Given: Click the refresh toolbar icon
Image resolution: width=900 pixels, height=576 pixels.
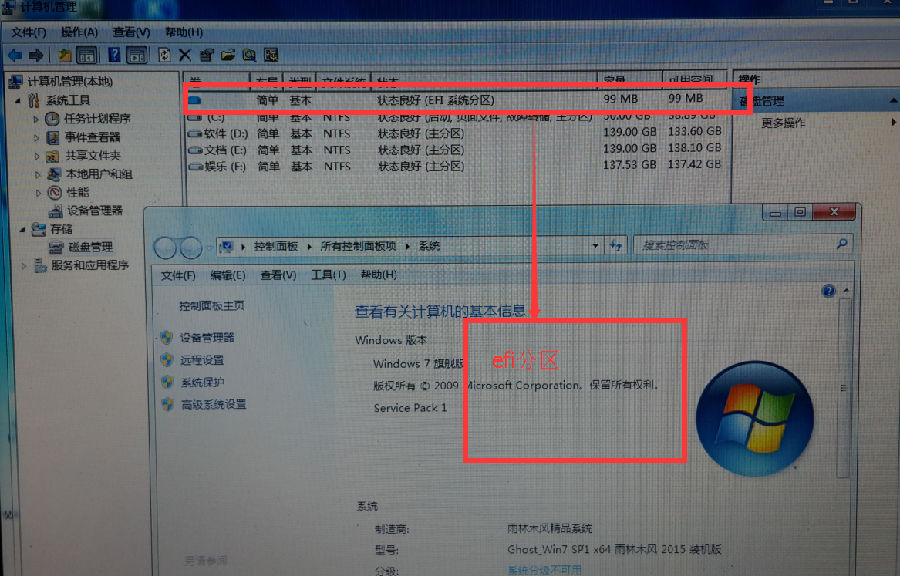Looking at the screenshot, I should coord(164,55).
